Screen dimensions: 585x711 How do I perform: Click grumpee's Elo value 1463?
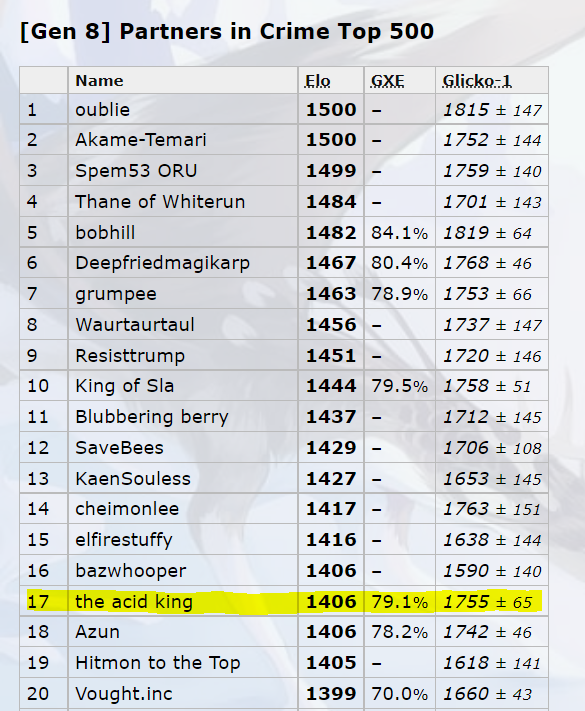tap(331, 294)
